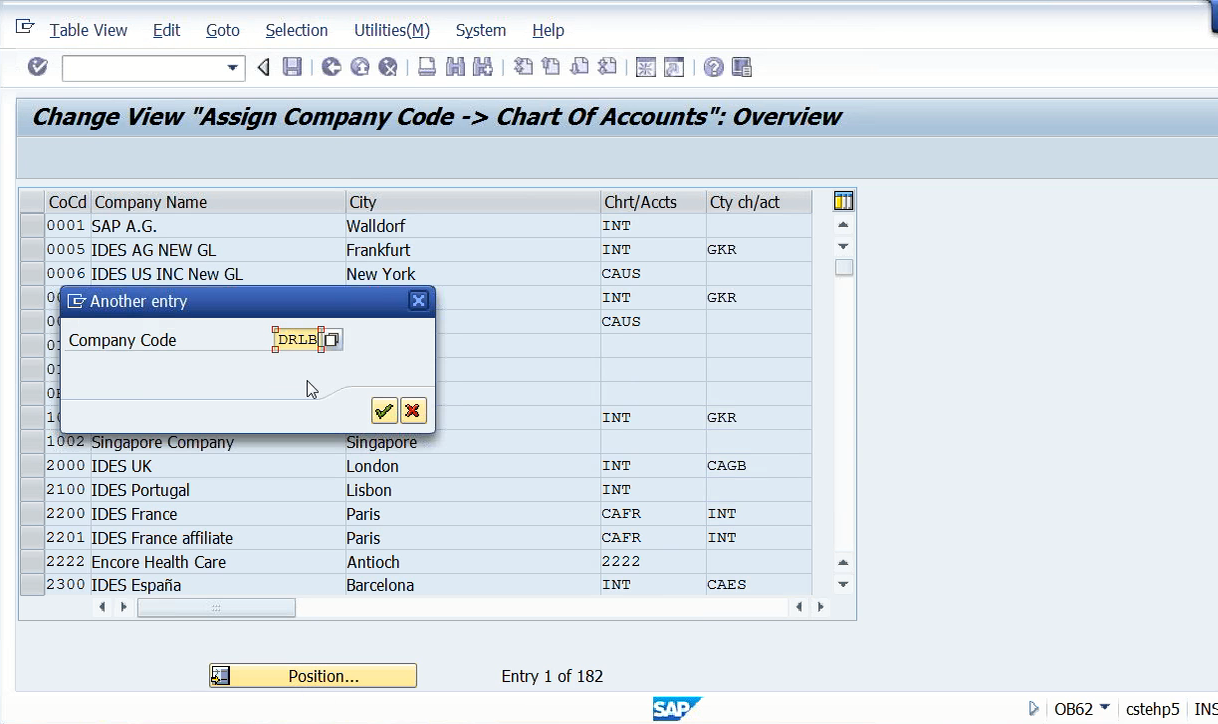Open the command field dropdown arrow

point(234,68)
